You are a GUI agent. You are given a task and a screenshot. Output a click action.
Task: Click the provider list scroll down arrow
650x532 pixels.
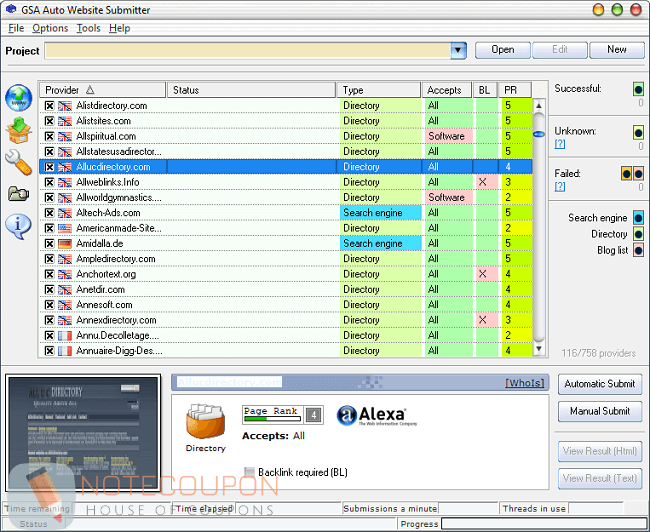click(x=538, y=349)
